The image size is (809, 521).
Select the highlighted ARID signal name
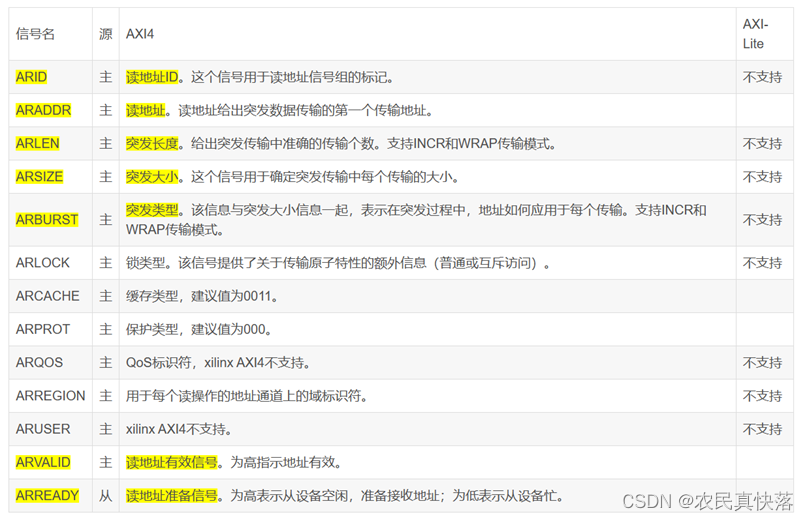(x=32, y=77)
